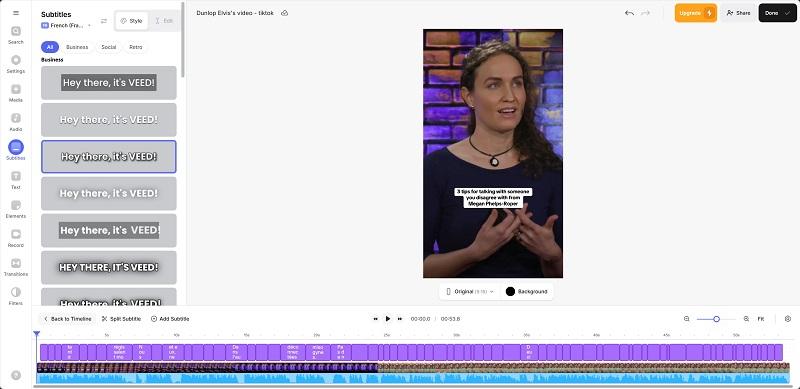Skip forward in playback
The width and height of the screenshot is (800, 389).
point(400,319)
